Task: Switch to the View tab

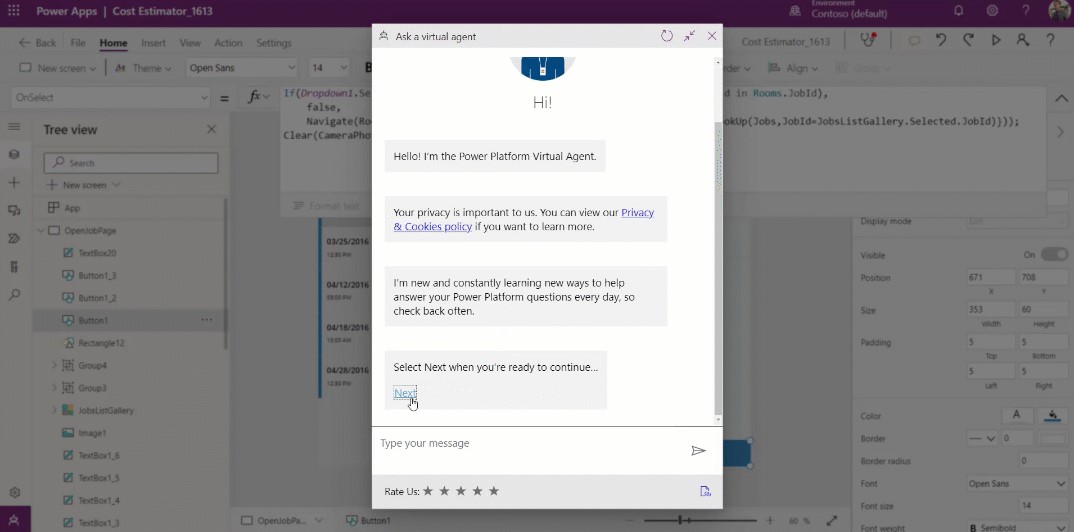Action: pos(190,42)
